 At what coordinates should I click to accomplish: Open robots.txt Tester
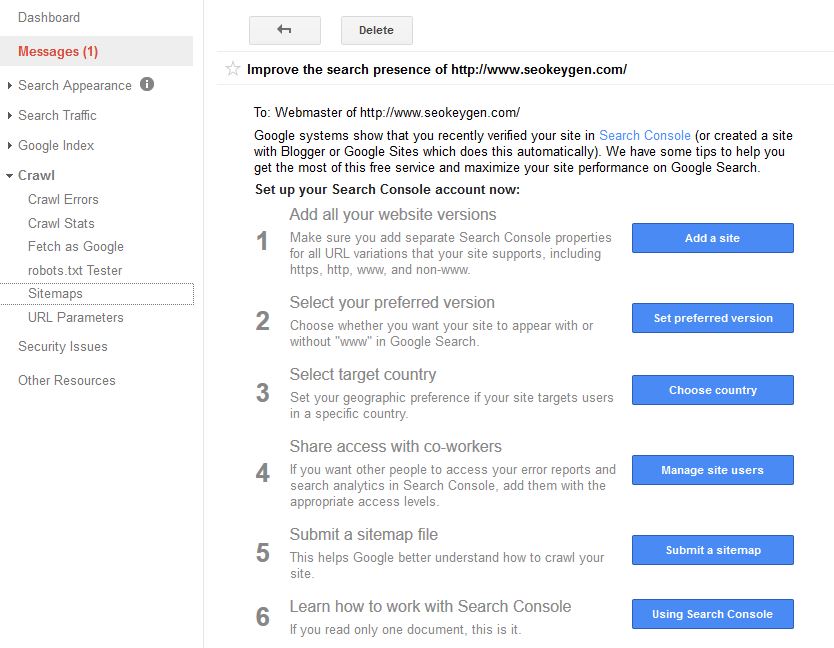[75, 271]
